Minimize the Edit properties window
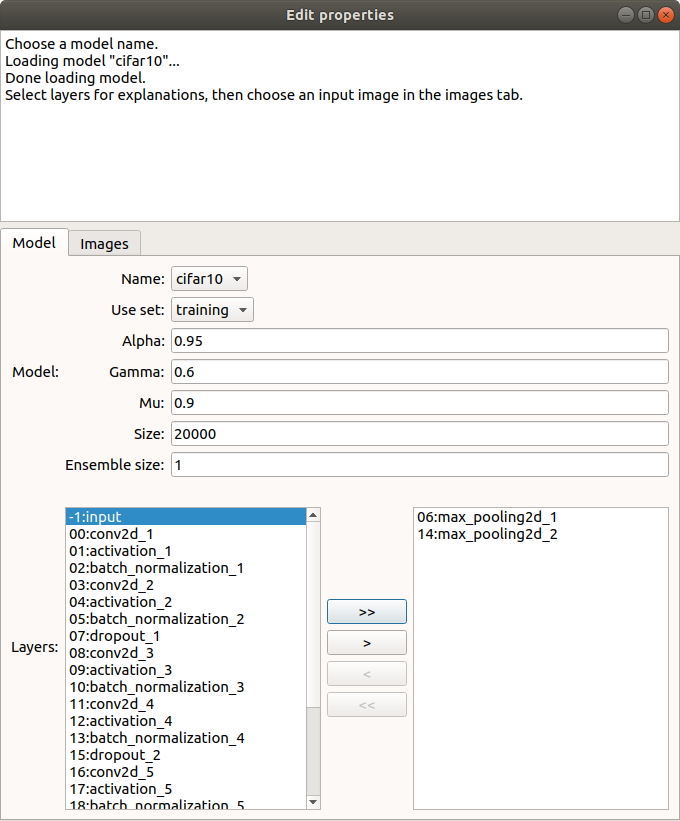680x821 pixels. pyautogui.click(x=626, y=15)
